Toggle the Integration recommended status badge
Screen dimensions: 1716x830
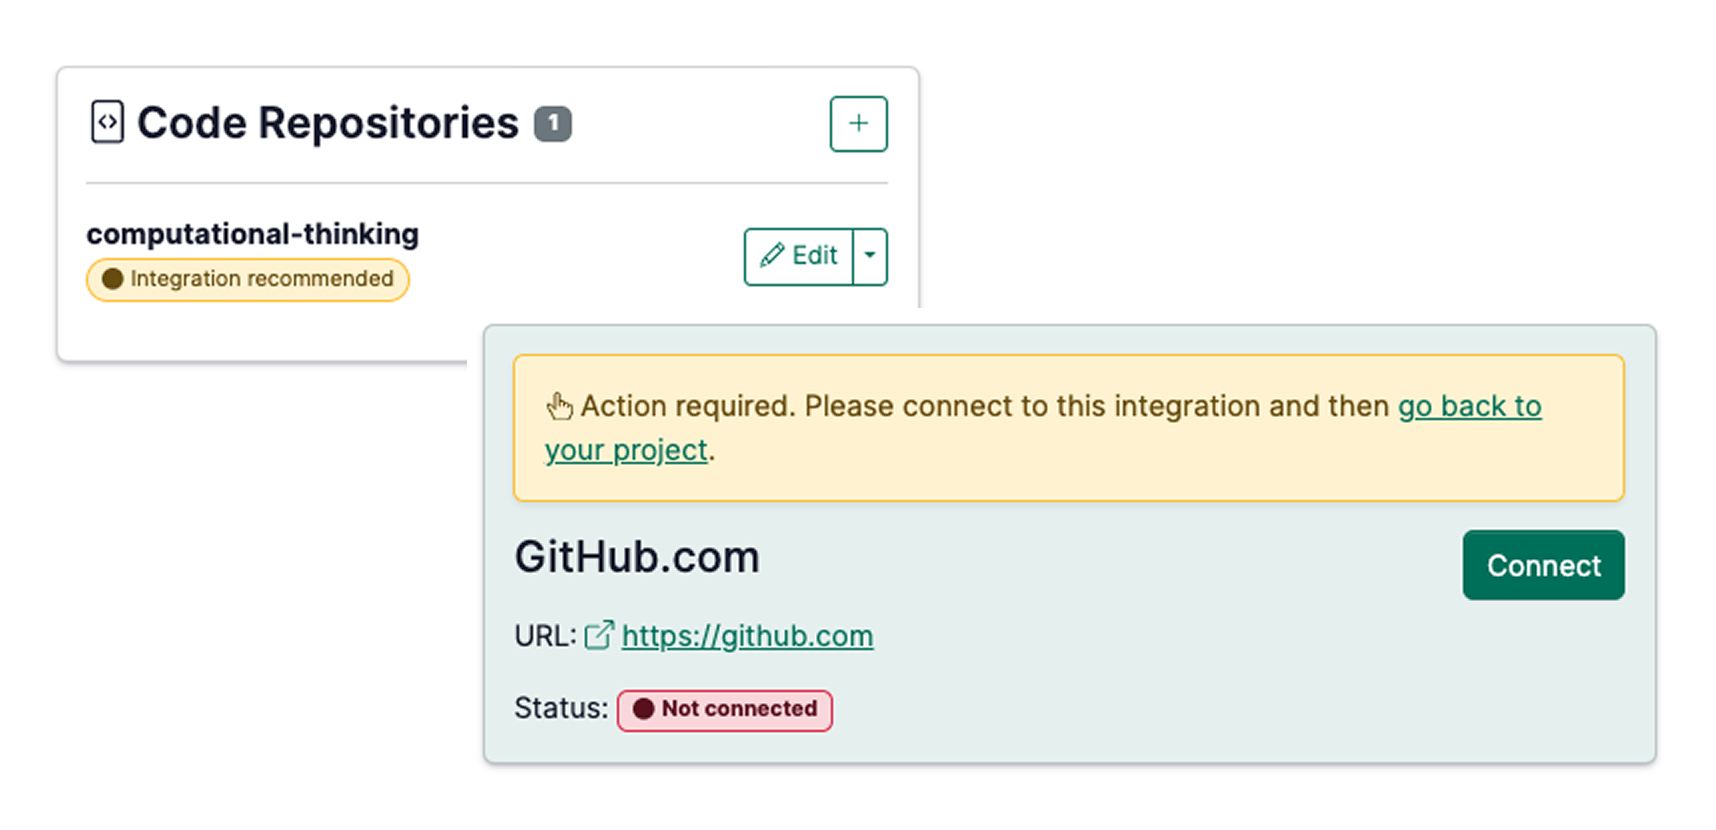click(x=247, y=279)
